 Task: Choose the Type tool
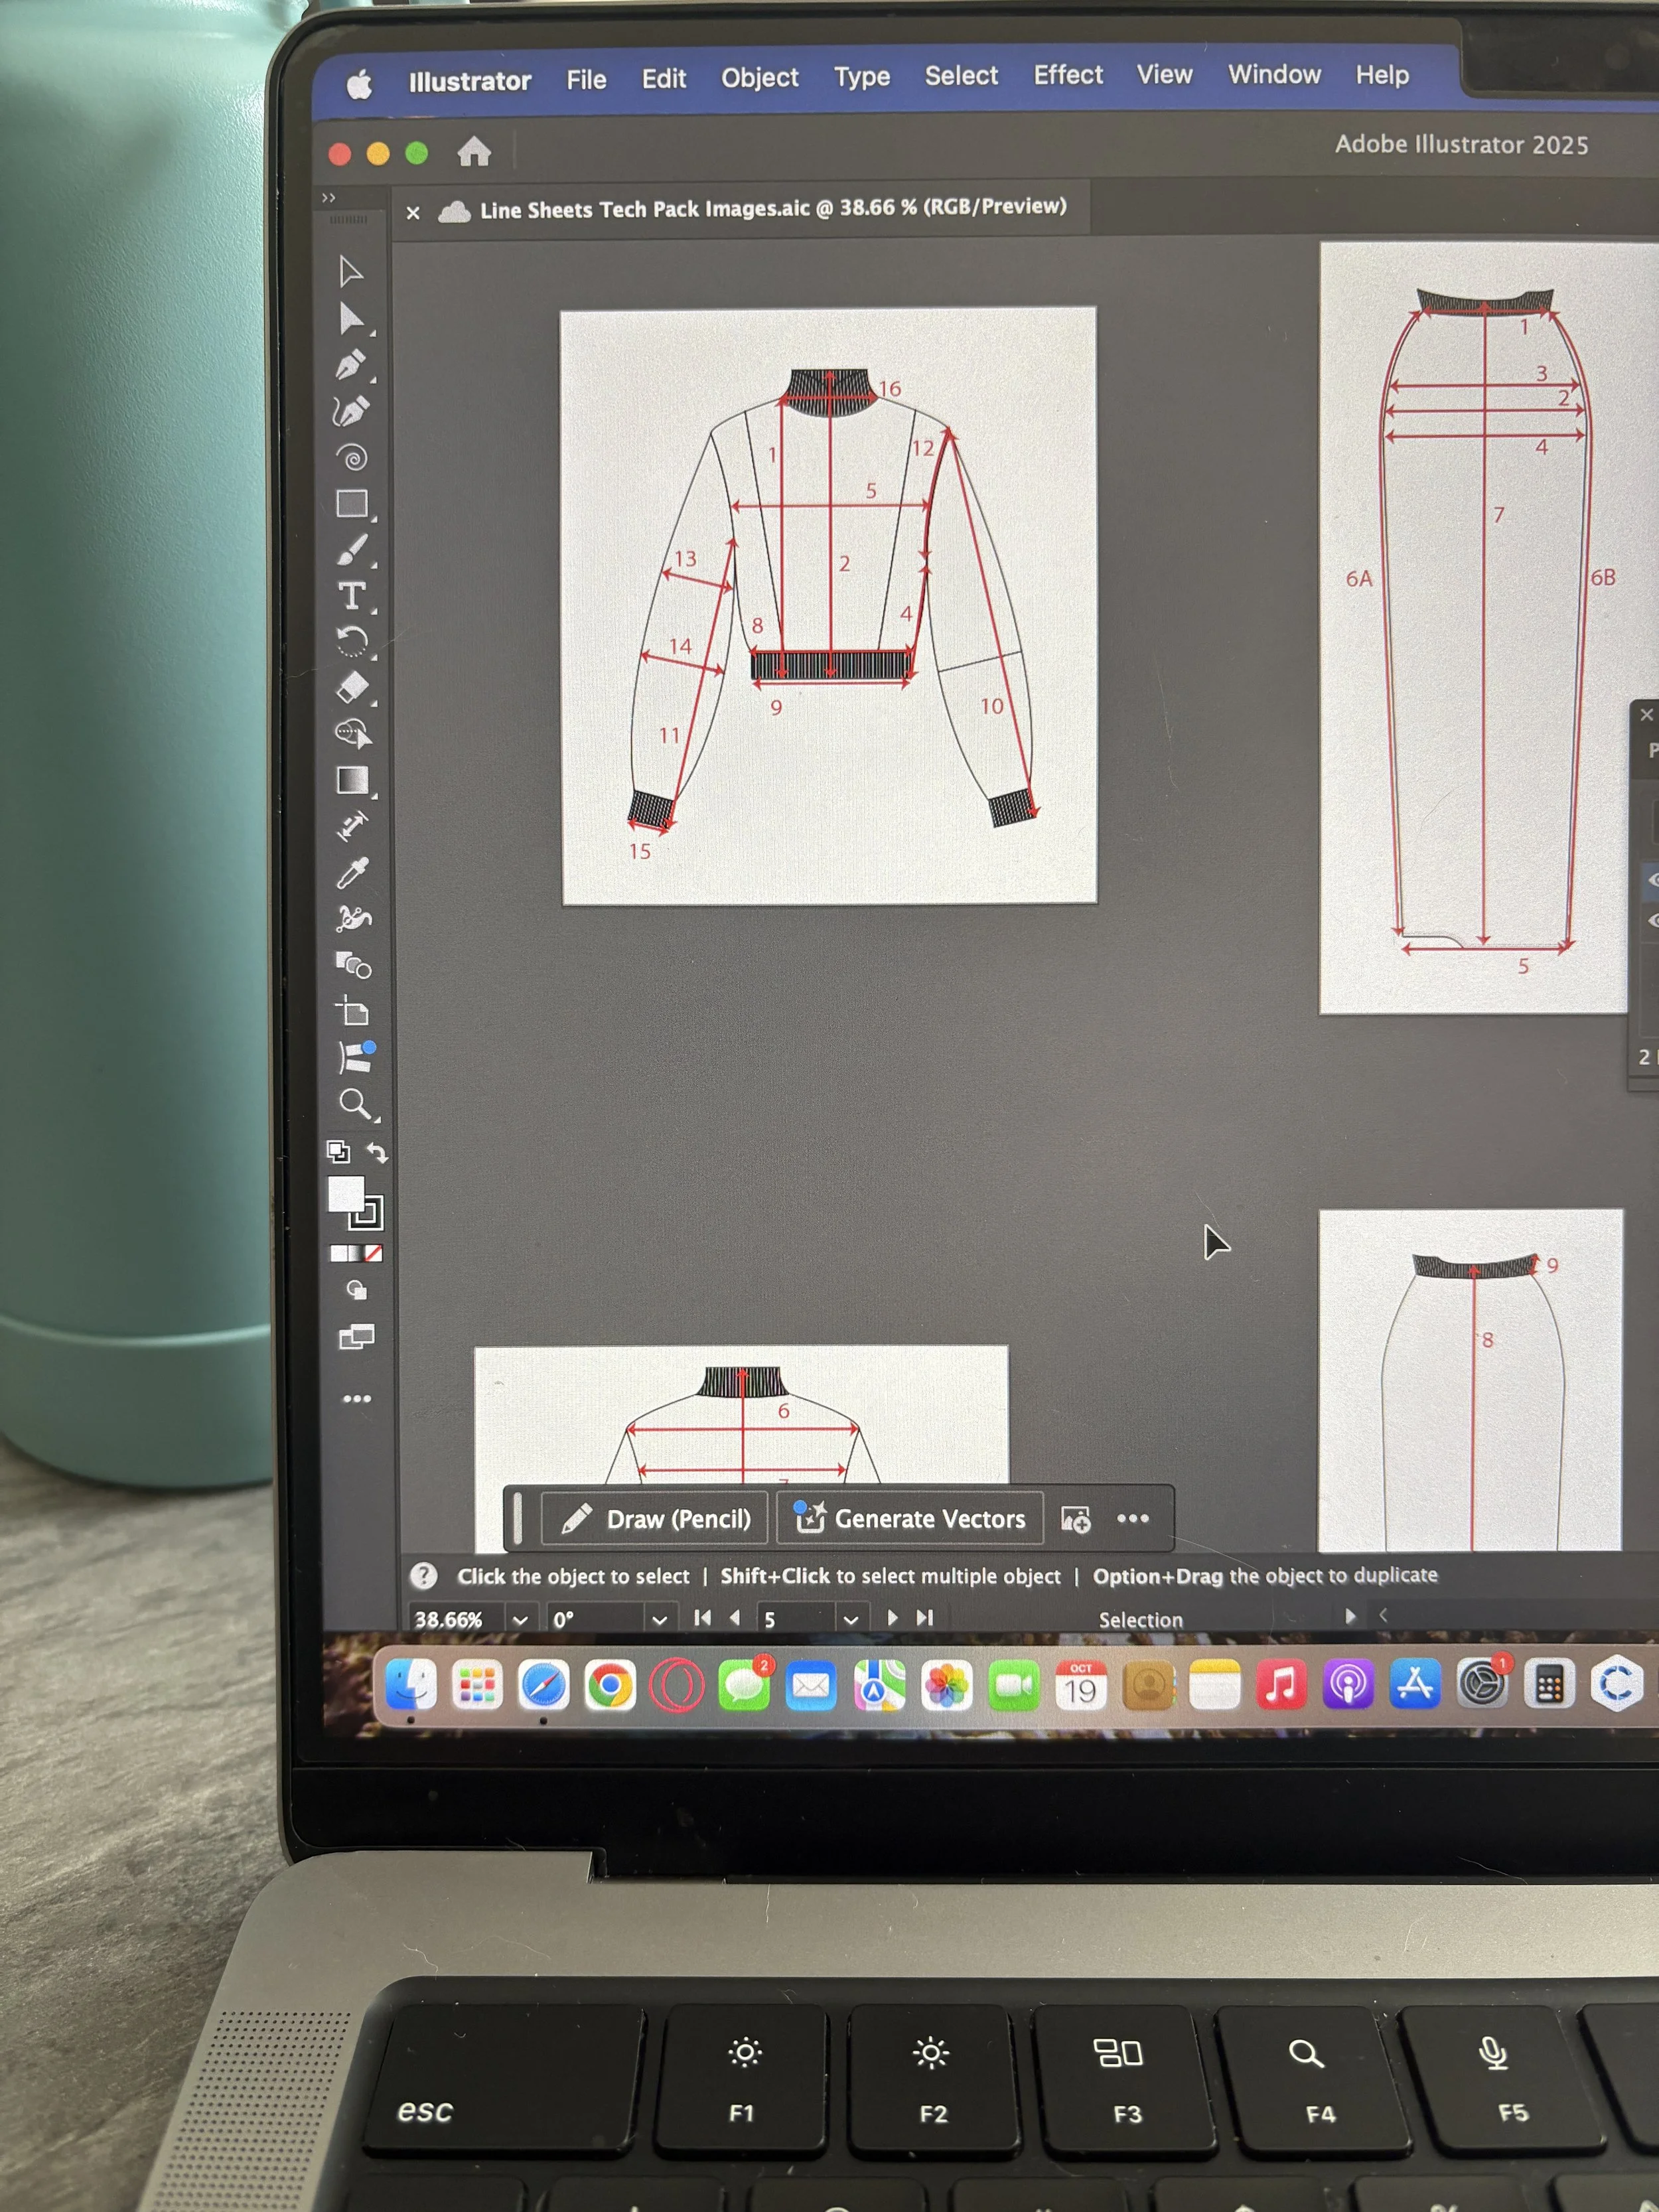[351, 596]
